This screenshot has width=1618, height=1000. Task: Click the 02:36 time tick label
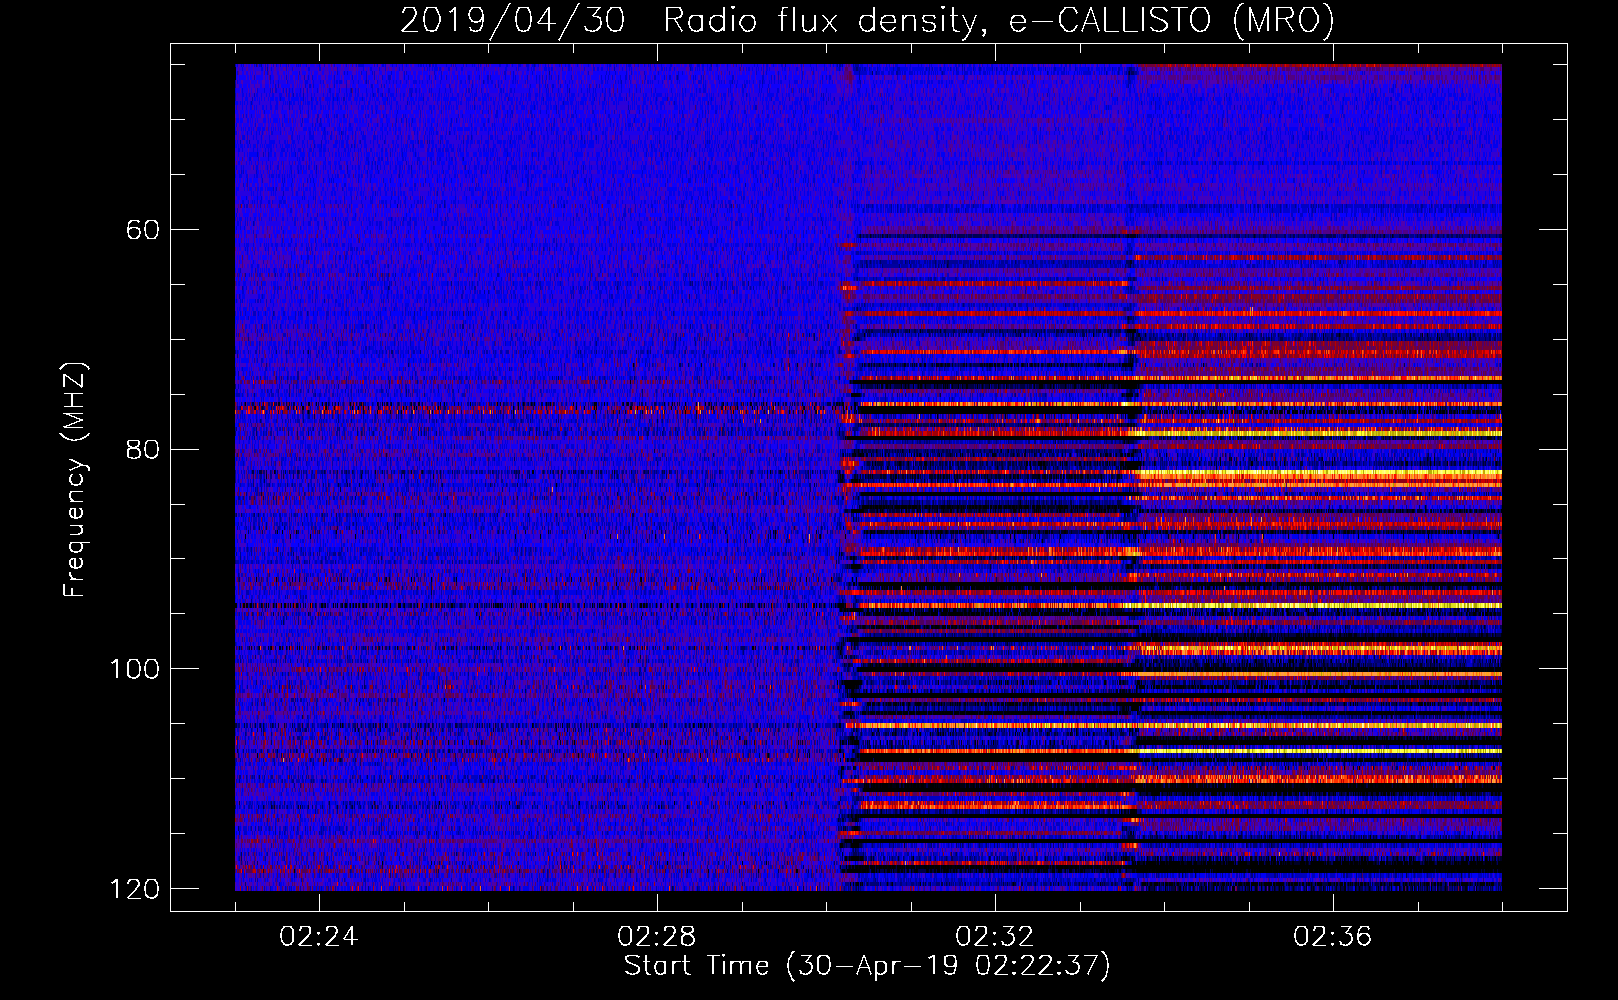1333,937
